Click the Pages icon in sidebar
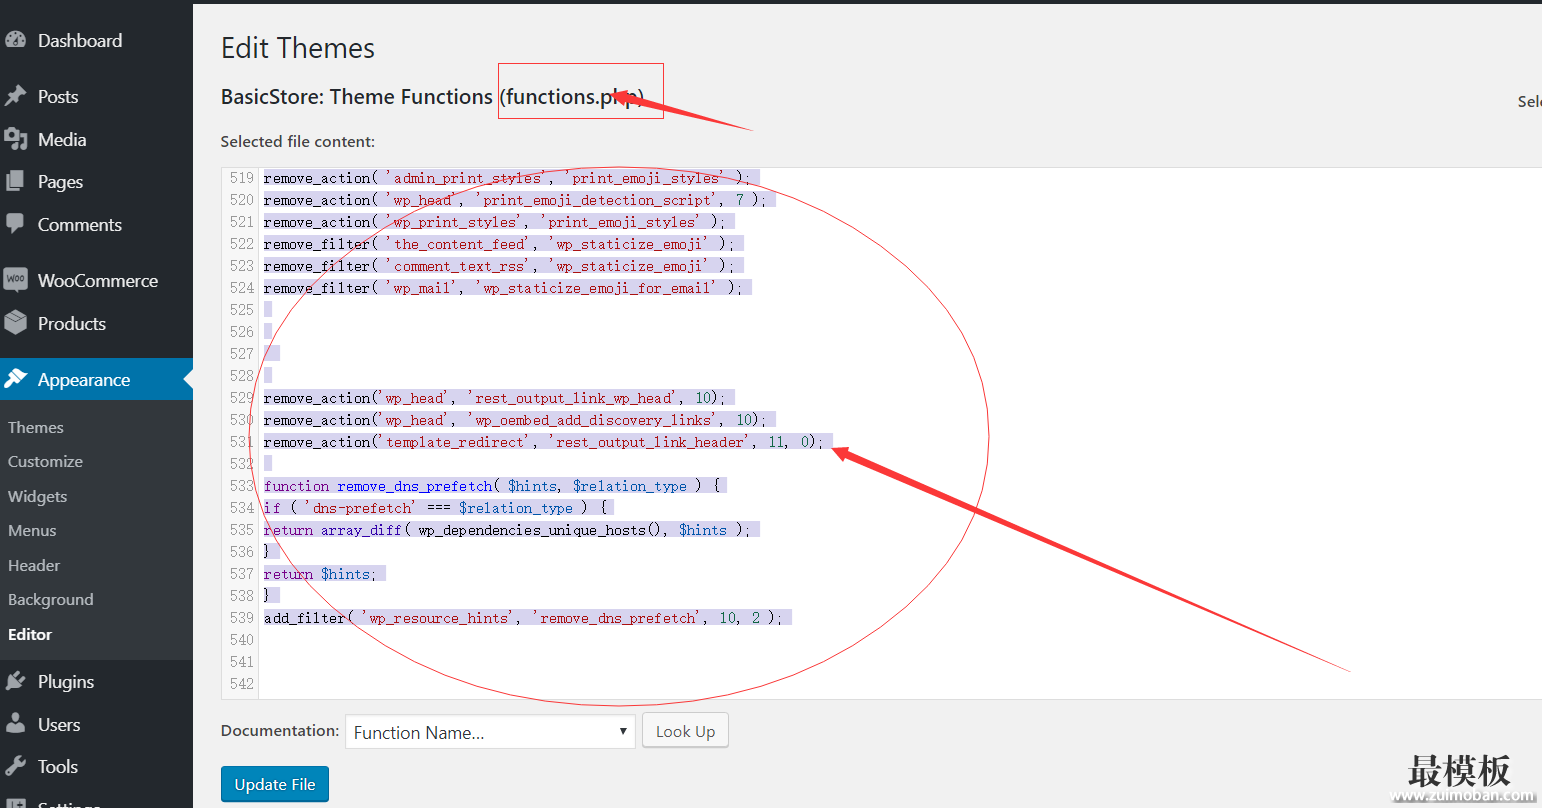This screenshot has width=1542, height=808. [x=15, y=182]
